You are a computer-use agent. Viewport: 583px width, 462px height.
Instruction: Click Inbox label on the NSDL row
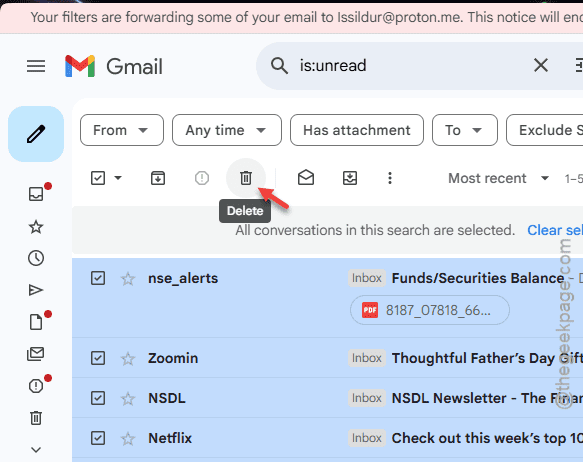pyautogui.click(x=367, y=398)
